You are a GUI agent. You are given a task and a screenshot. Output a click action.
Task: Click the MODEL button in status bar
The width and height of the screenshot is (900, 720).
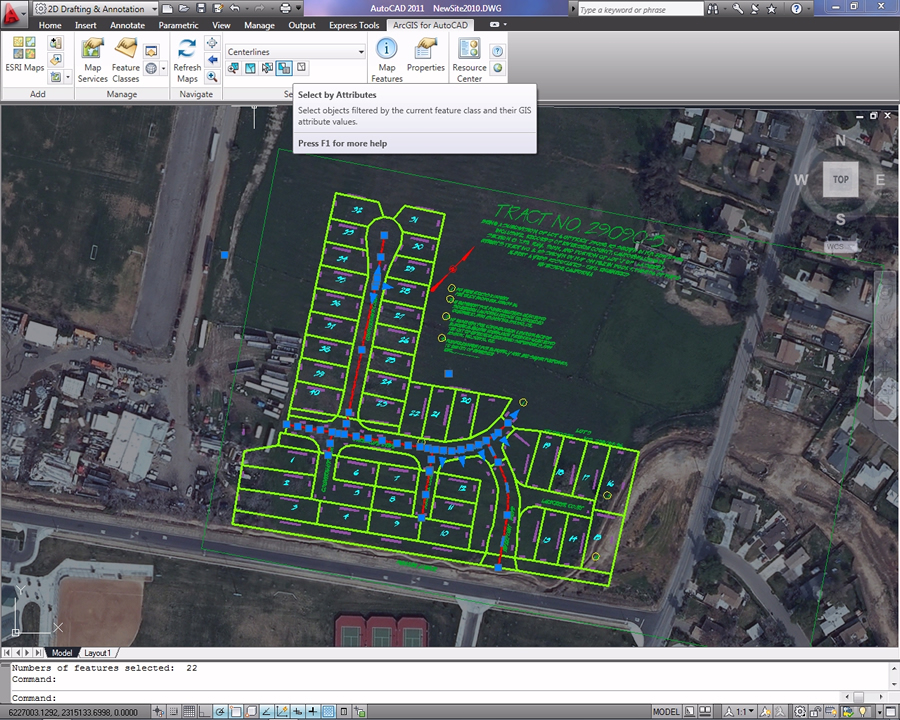coord(666,712)
